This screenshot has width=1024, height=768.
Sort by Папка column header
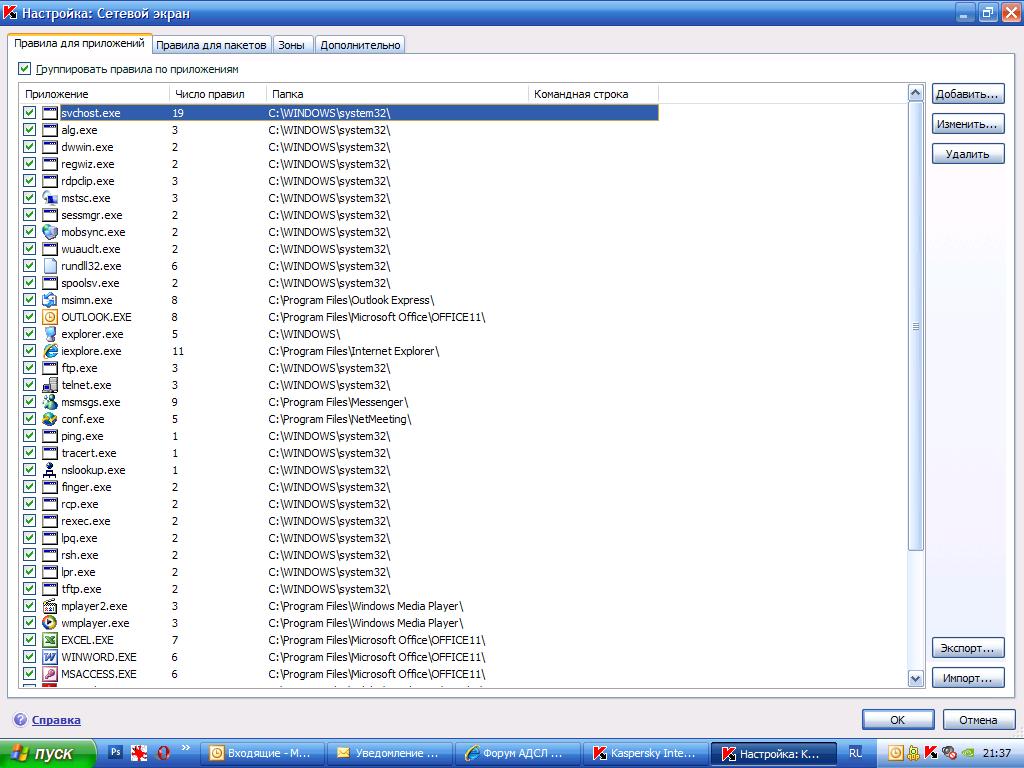[397, 94]
